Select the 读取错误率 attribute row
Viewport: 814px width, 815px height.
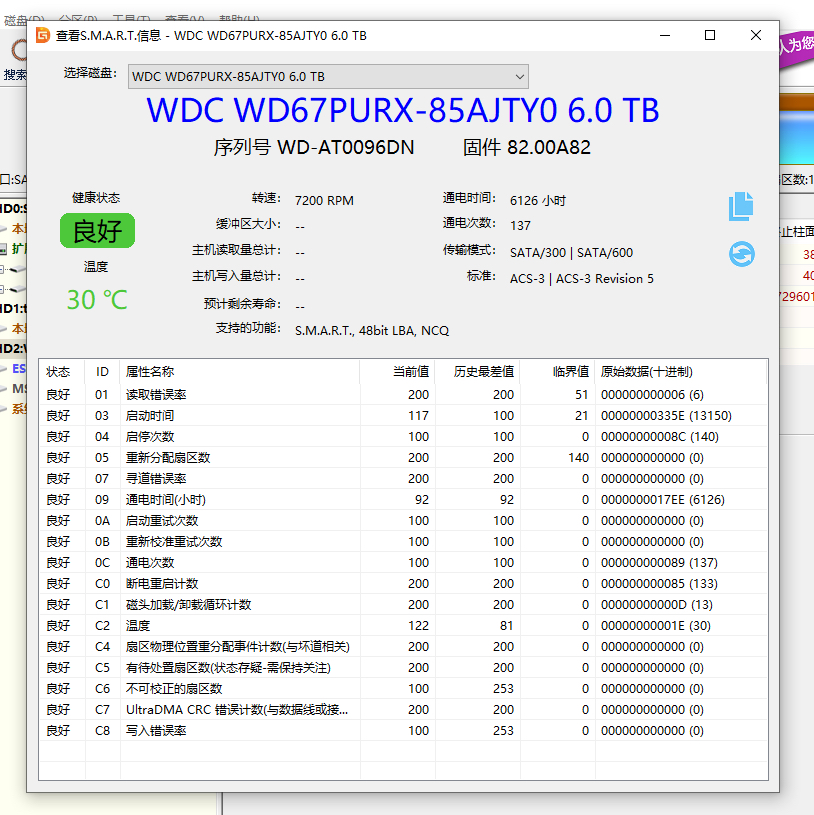pyautogui.click(x=200, y=394)
